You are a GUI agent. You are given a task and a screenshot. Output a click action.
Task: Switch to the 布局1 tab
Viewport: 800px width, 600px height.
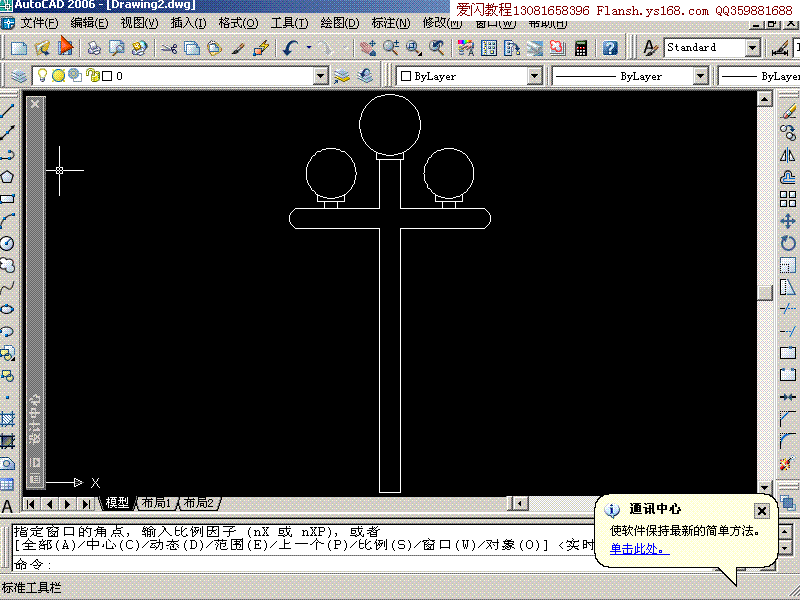click(156, 503)
